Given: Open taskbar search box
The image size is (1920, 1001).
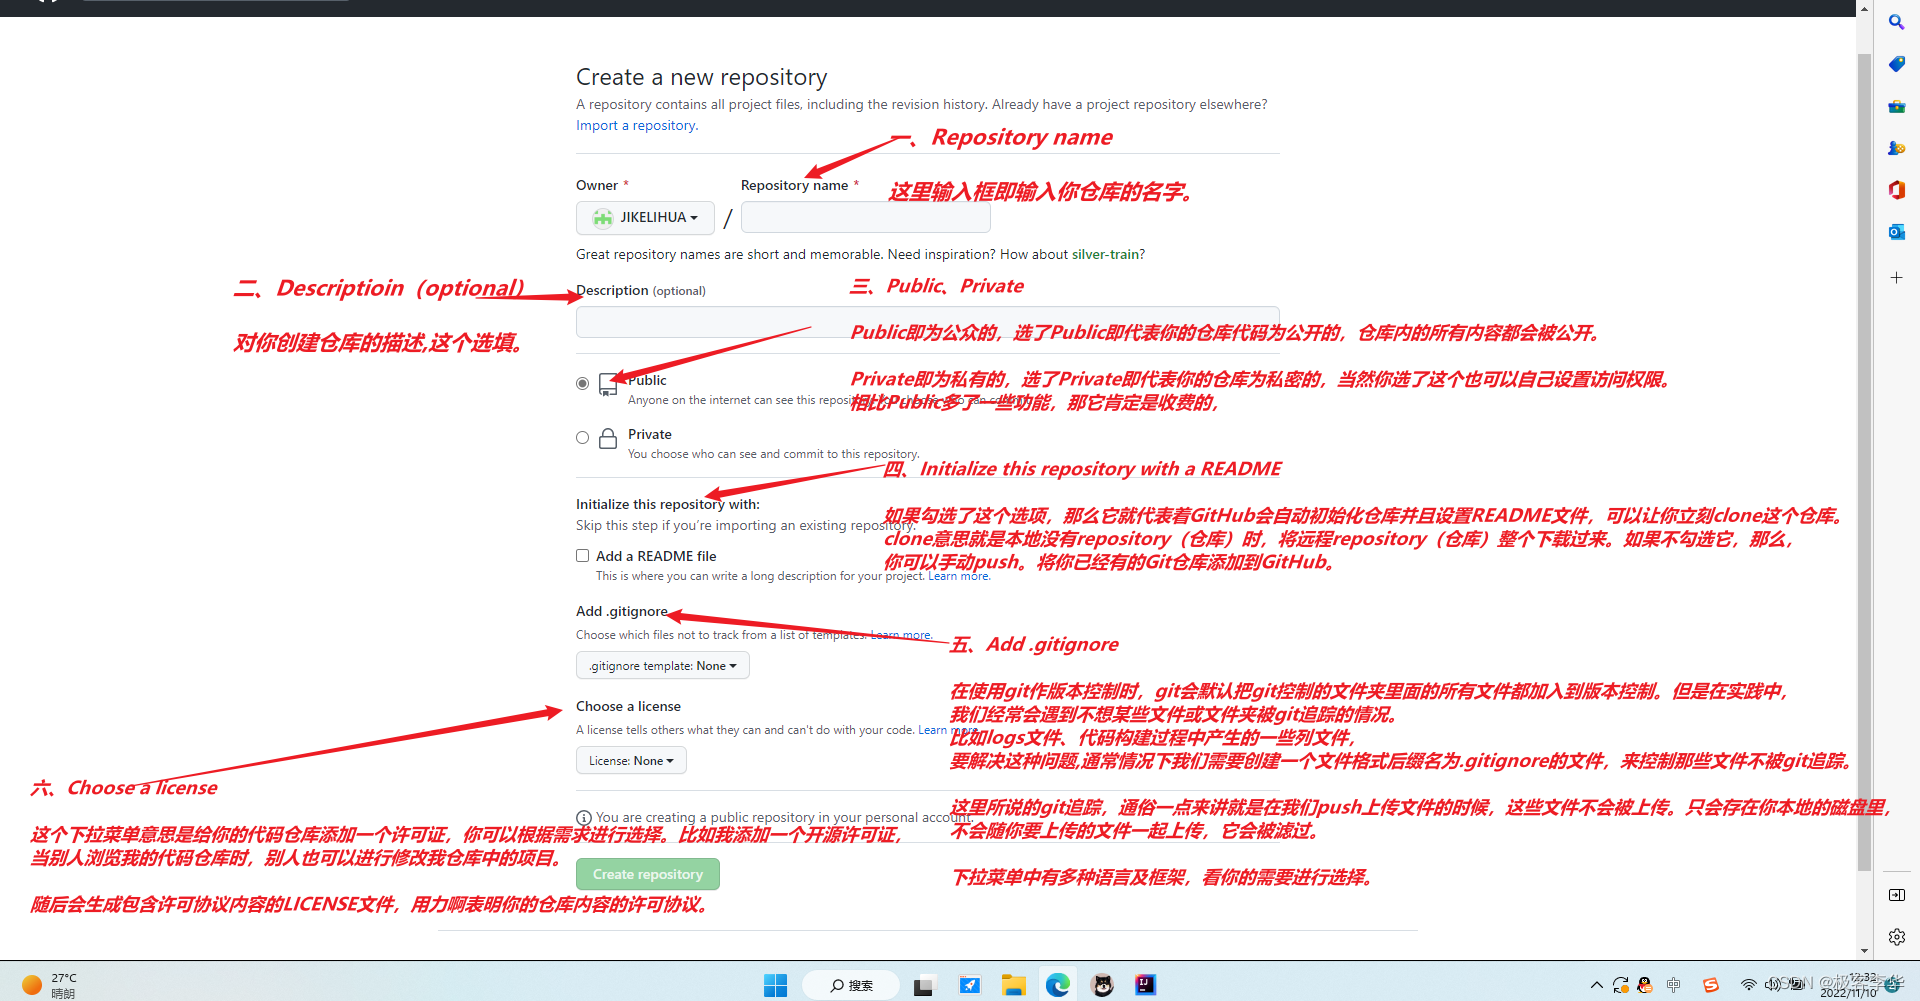Looking at the screenshot, I should click(x=851, y=985).
